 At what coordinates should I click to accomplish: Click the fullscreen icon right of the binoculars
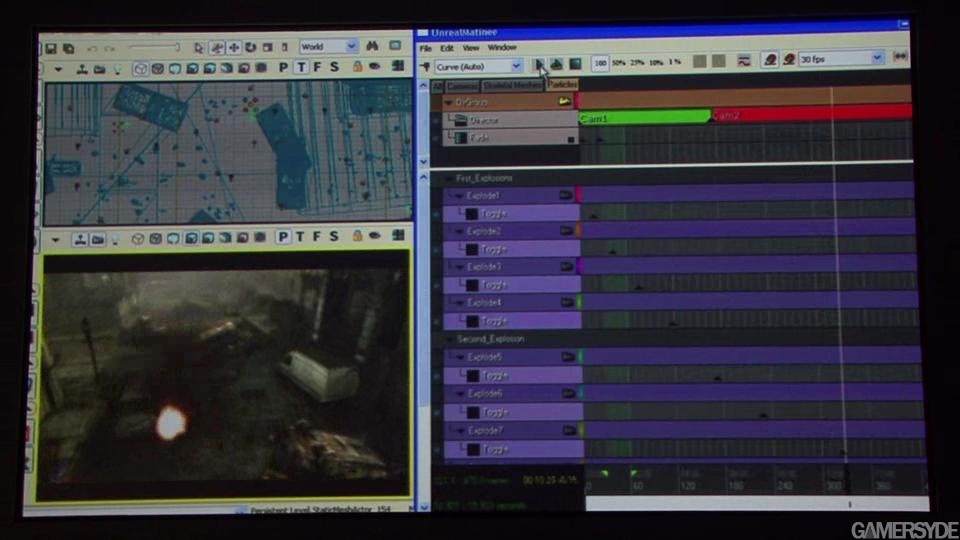[396, 46]
